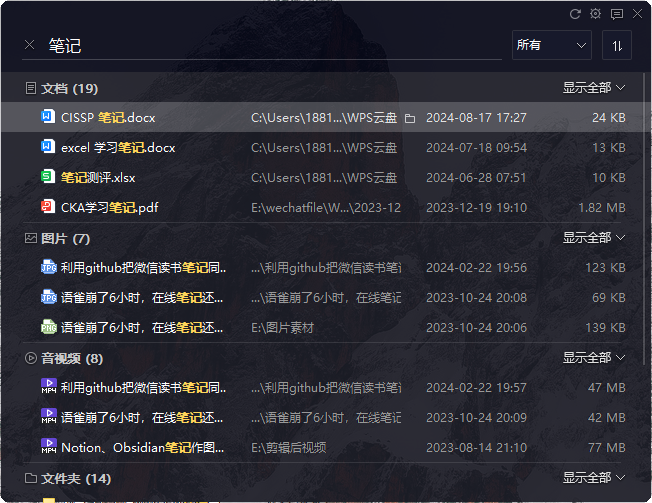Click the play icon beside 音视频 (8)

point(30,358)
